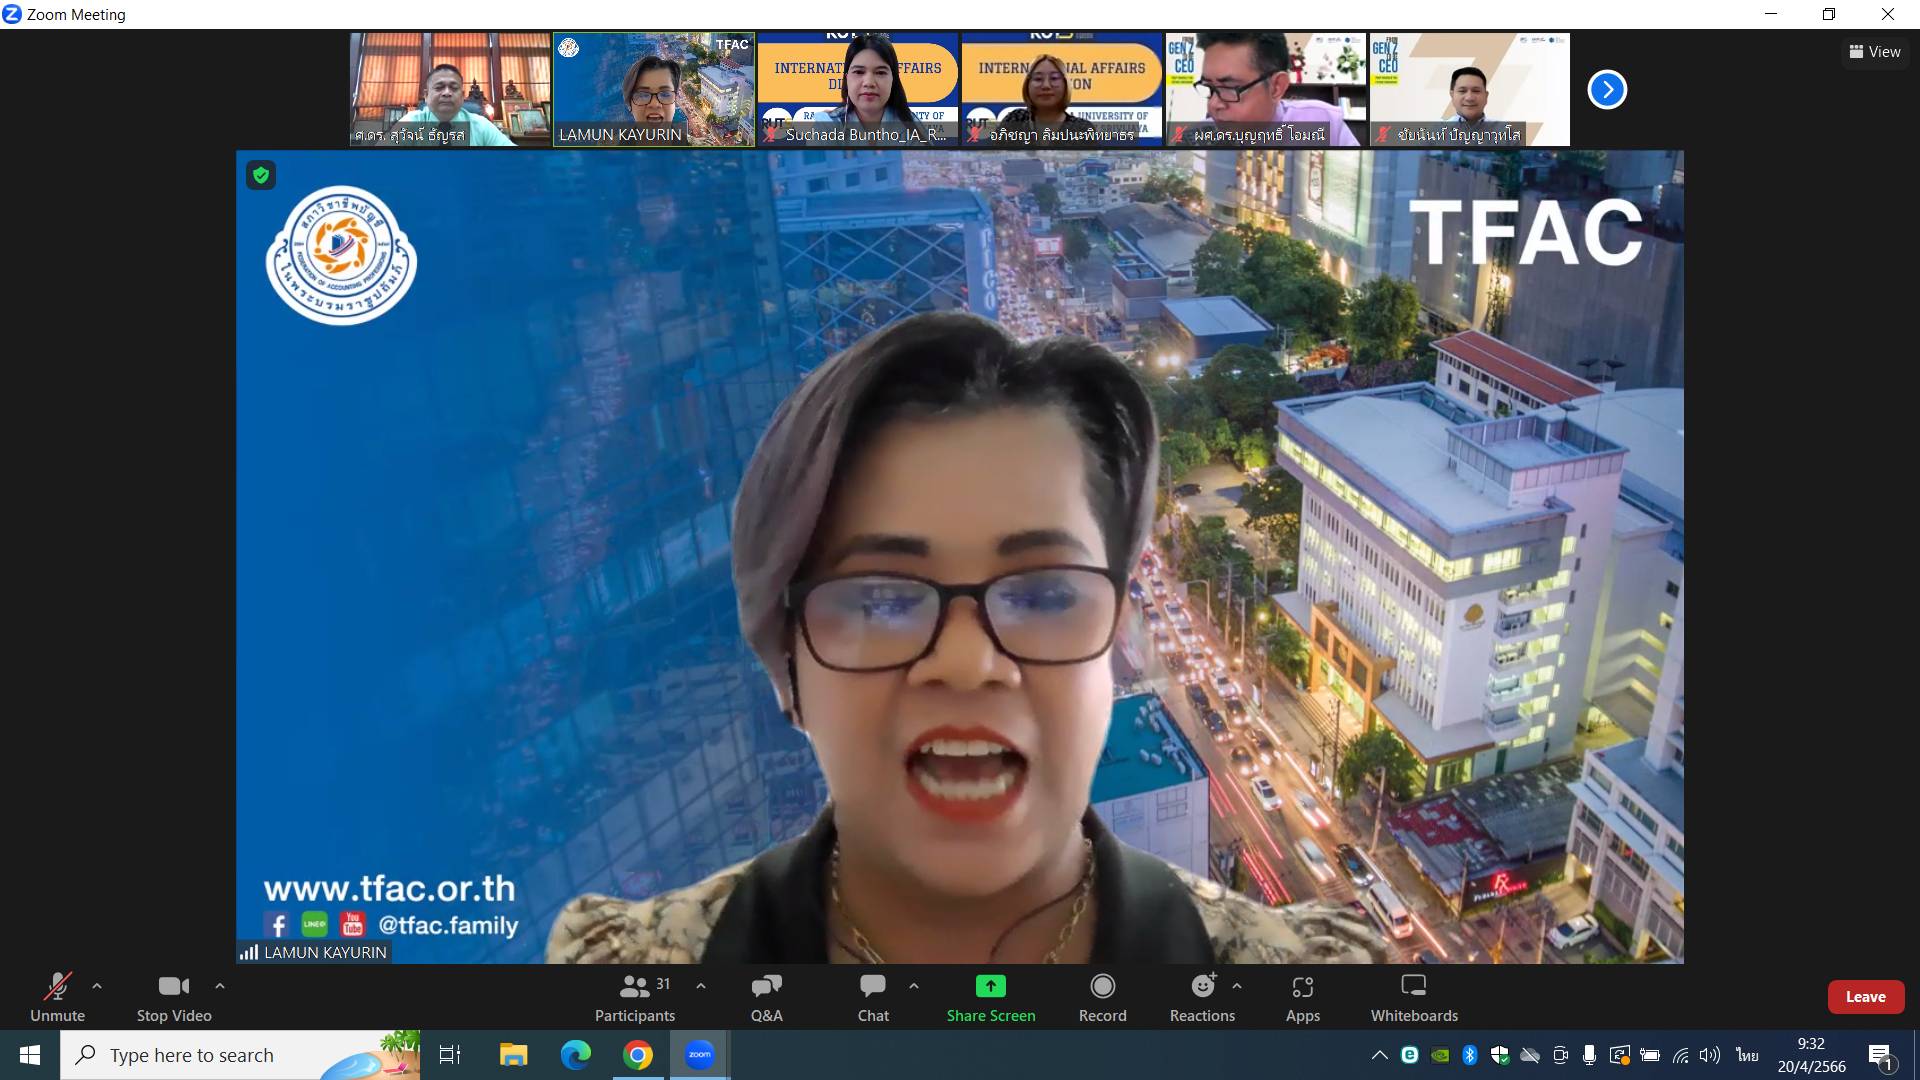This screenshot has height=1080, width=1920.
Task: Open Windows Security tray icon
Action: tap(1500, 1055)
